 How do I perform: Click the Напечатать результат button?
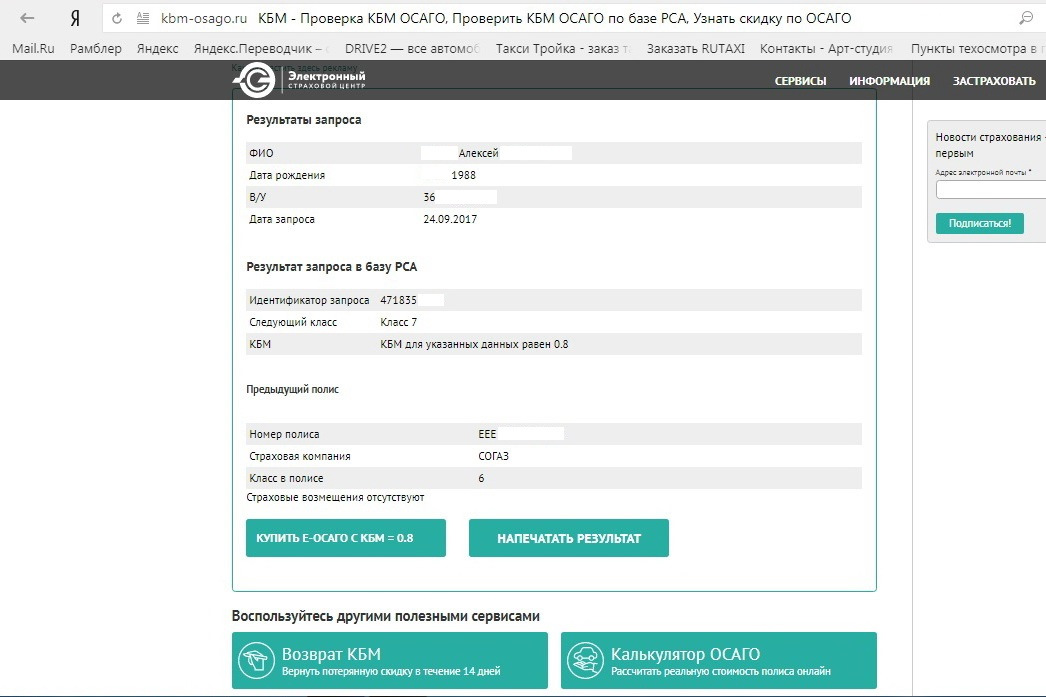click(568, 538)
